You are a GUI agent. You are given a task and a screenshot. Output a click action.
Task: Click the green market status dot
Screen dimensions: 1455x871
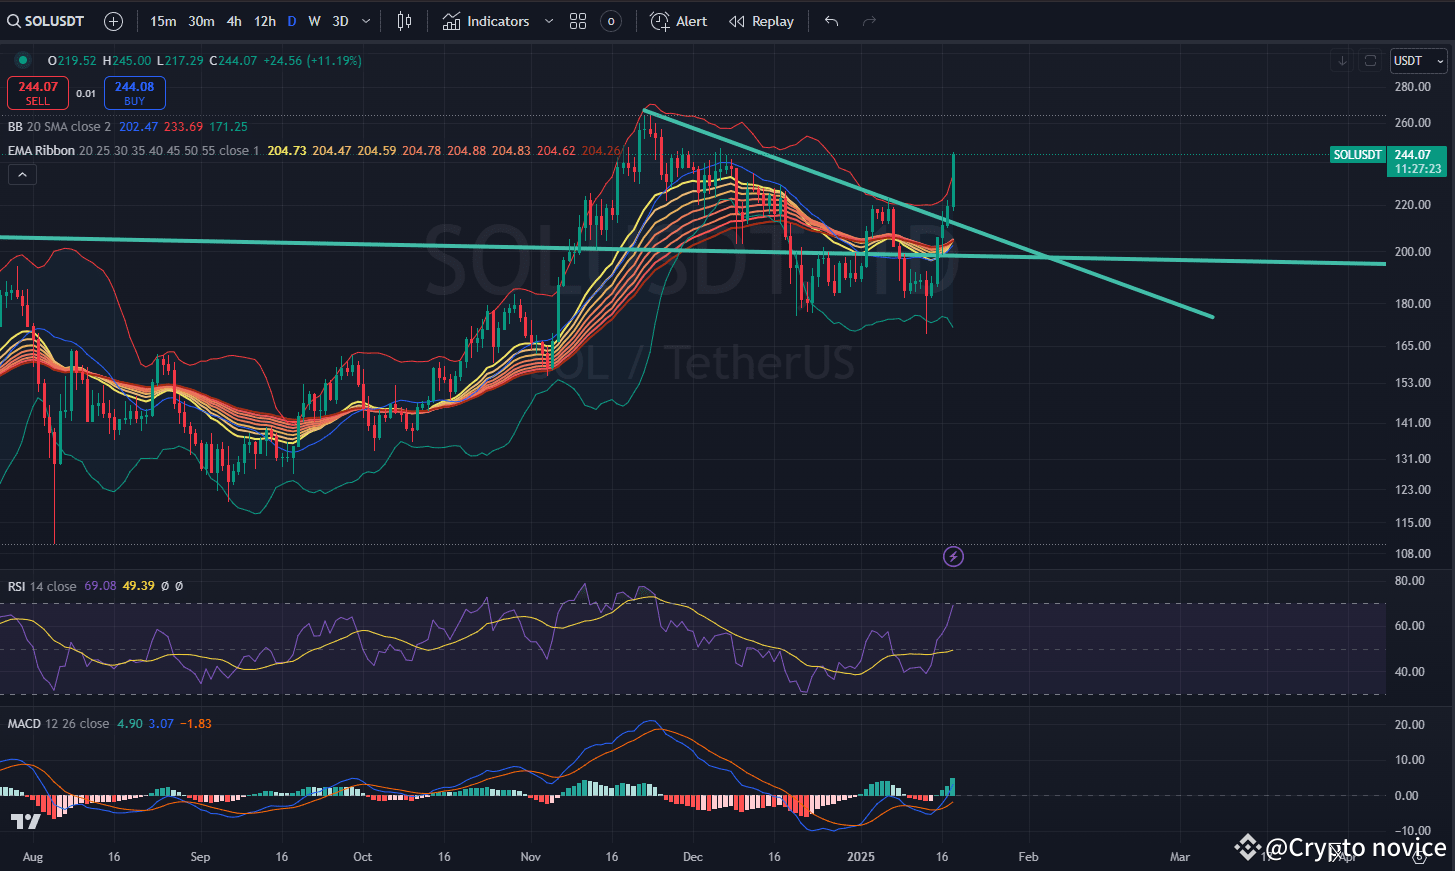click(22, 60)
